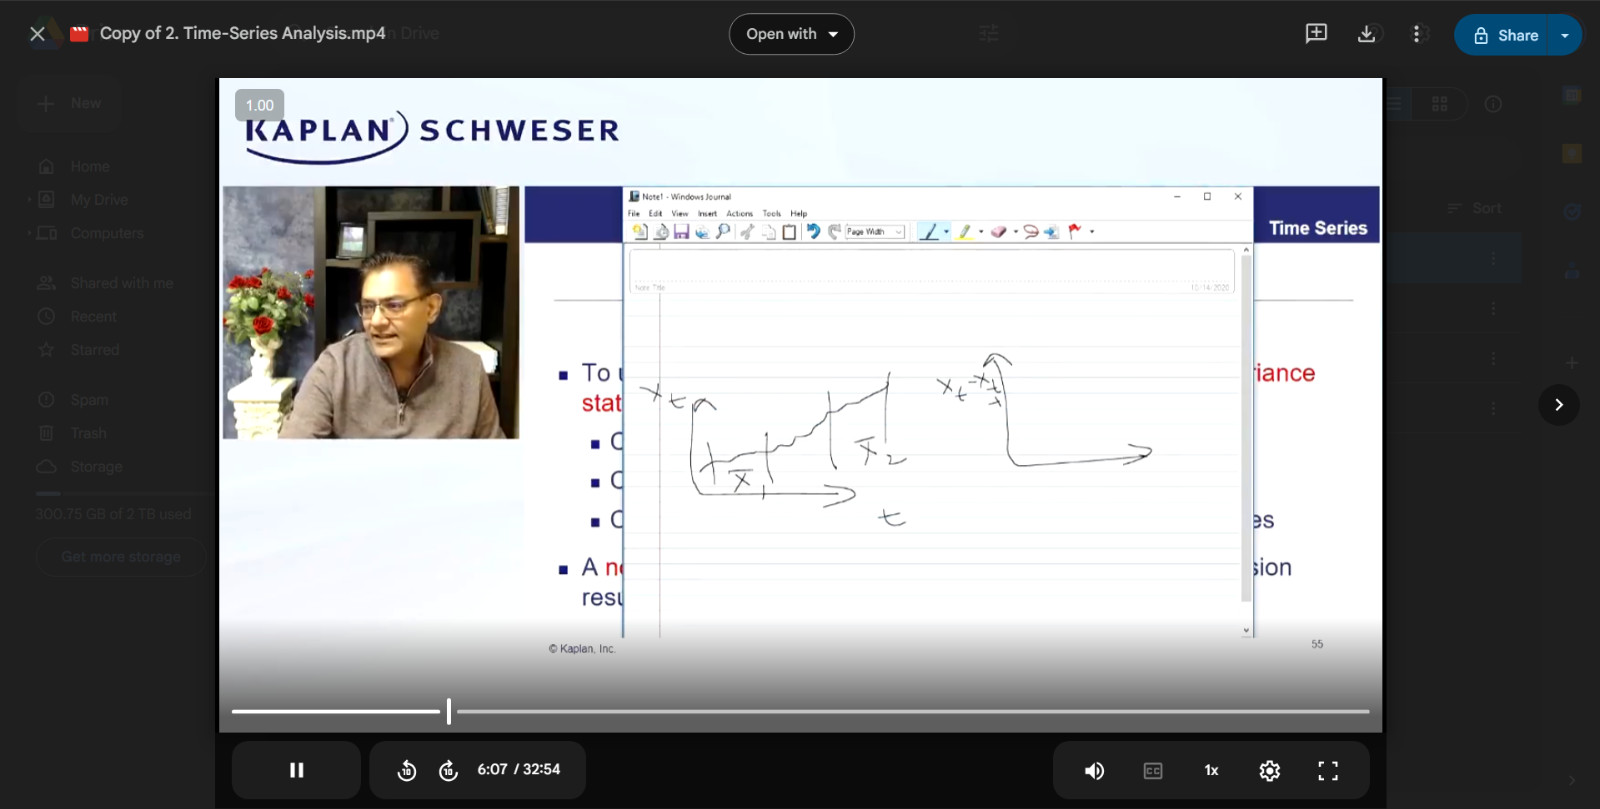Image resolution: width=1600 pixels, height=809 pixels.
Task: Add a comment to the file
Action: click(x=1316, y=34)
